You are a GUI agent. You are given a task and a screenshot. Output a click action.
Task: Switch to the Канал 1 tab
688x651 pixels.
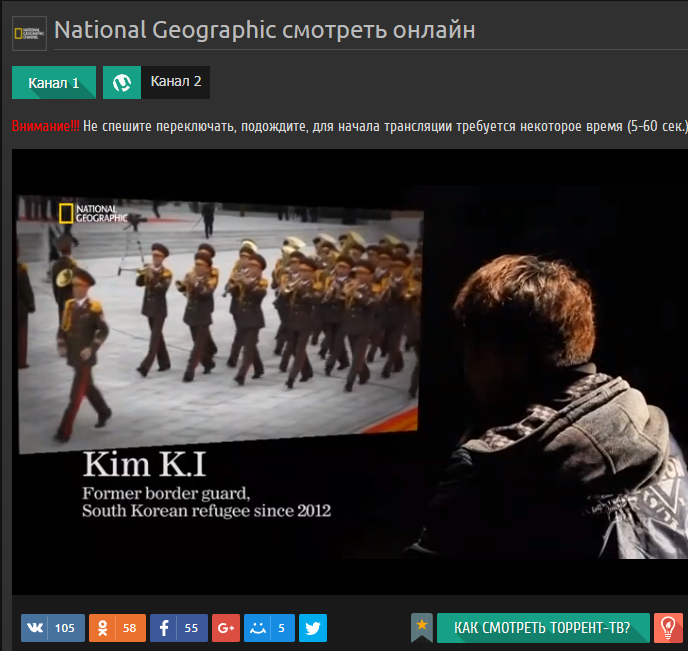click(x=54, y=83)
